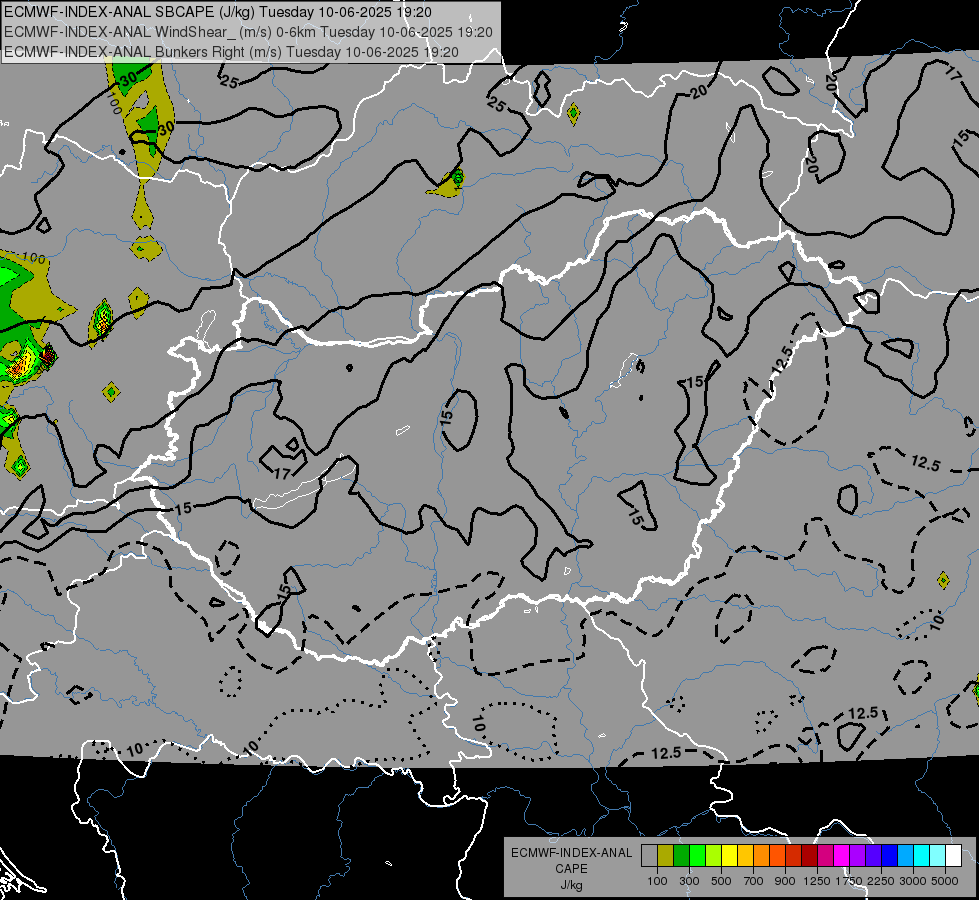Select the pale cyan swatch before 5000
The width and height of the screenshot is (979, 900).
(938, 856)
